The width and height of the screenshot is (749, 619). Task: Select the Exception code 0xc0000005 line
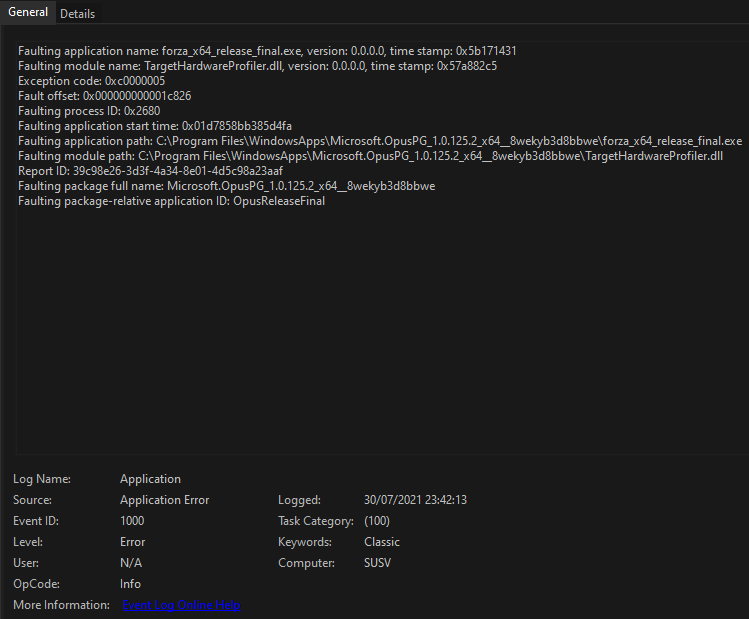tap(91, 81)
